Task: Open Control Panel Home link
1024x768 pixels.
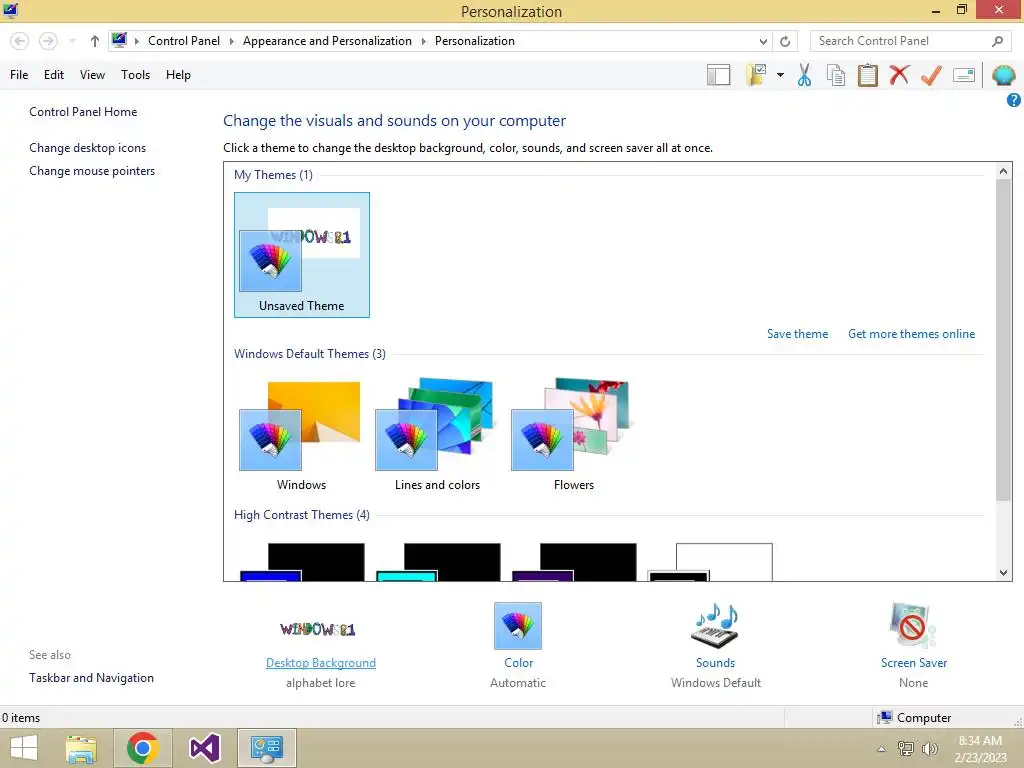Action: 83,112
